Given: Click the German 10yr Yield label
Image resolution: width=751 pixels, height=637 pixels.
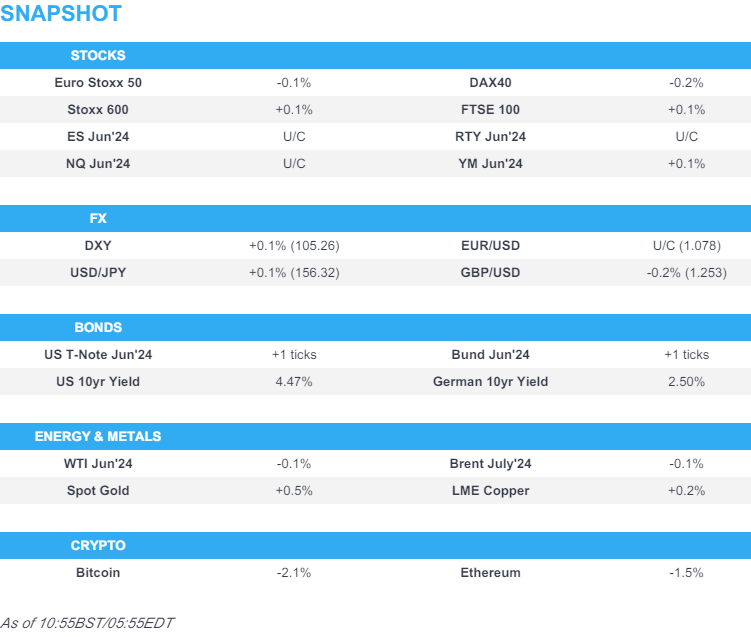Looking at the screenshot, I should pos(490,382).
